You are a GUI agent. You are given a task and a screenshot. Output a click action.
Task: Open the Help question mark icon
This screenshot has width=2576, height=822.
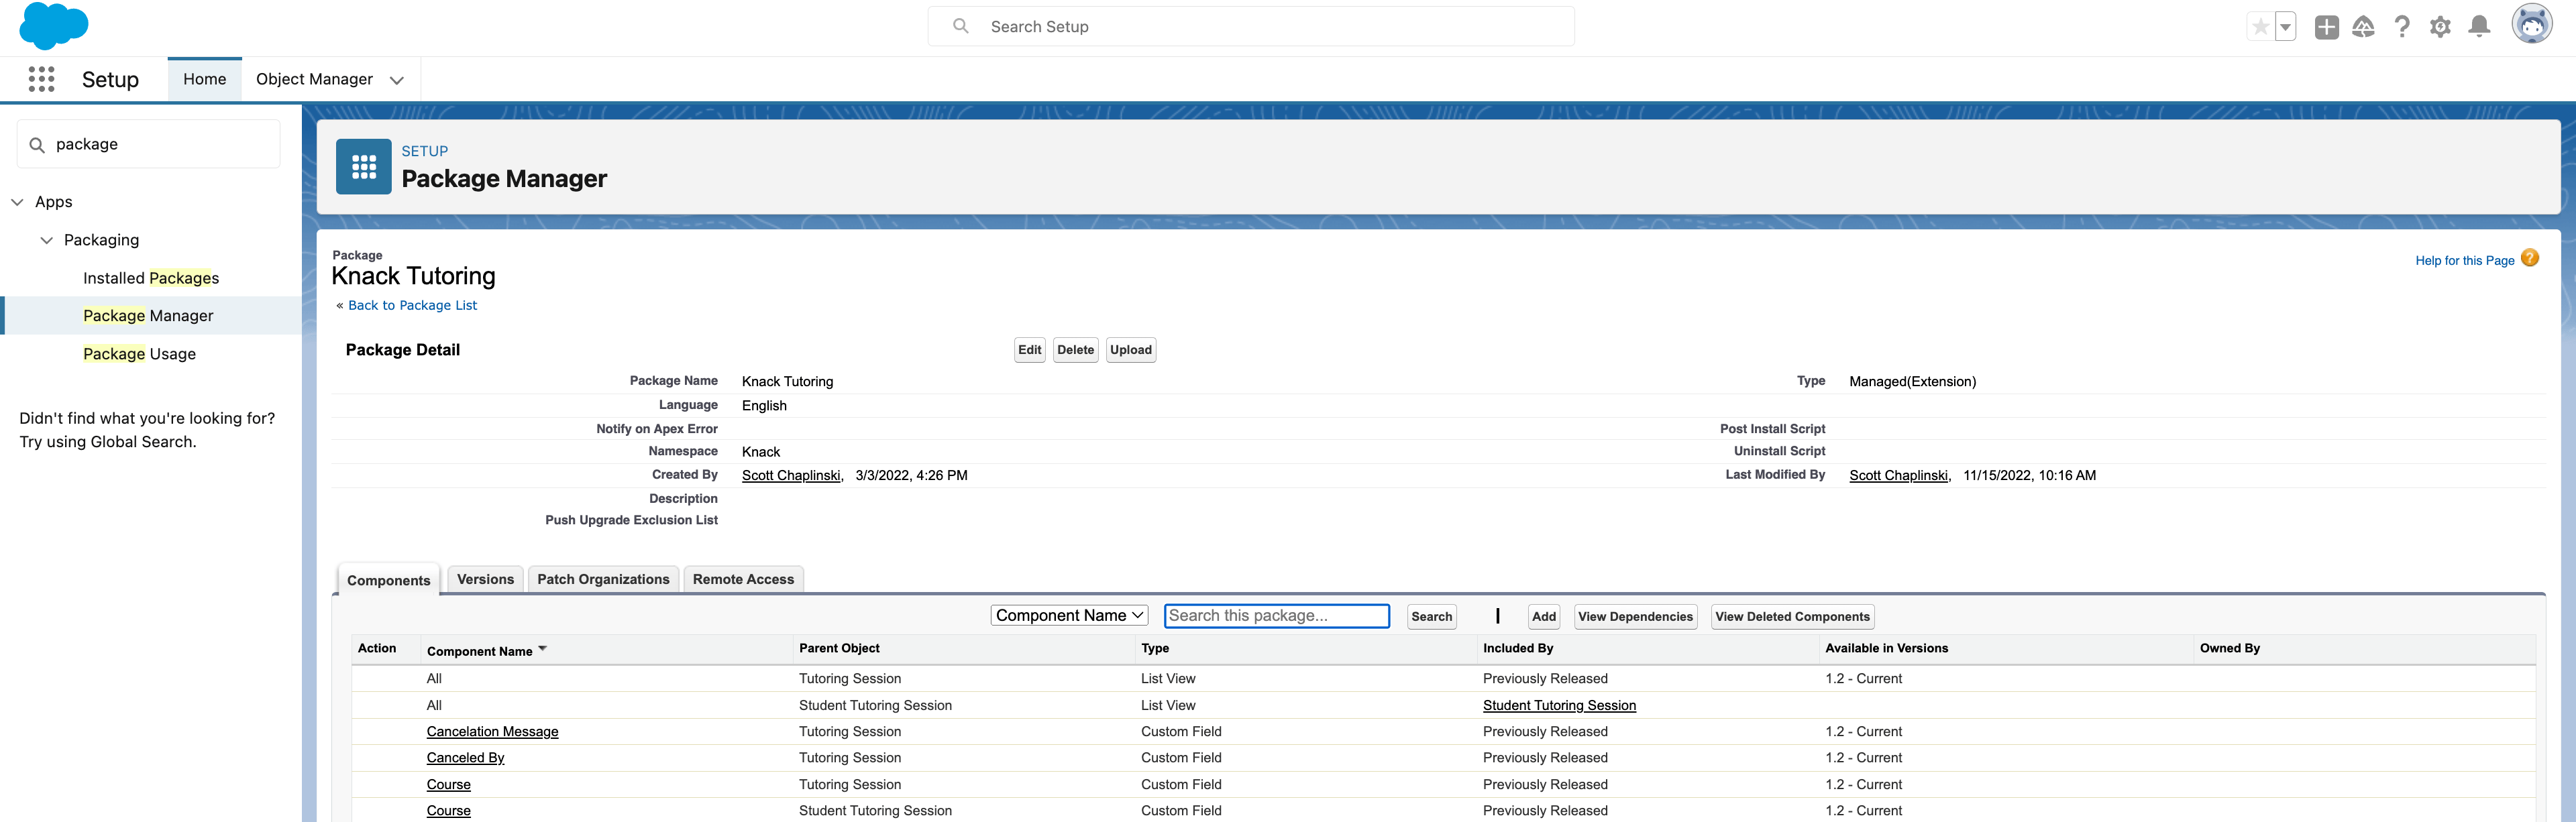(x=2402, y=26)
